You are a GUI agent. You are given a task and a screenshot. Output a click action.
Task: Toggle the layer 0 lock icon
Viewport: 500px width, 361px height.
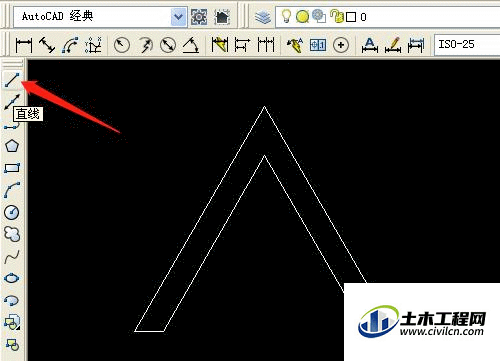[x=337, y=16]
